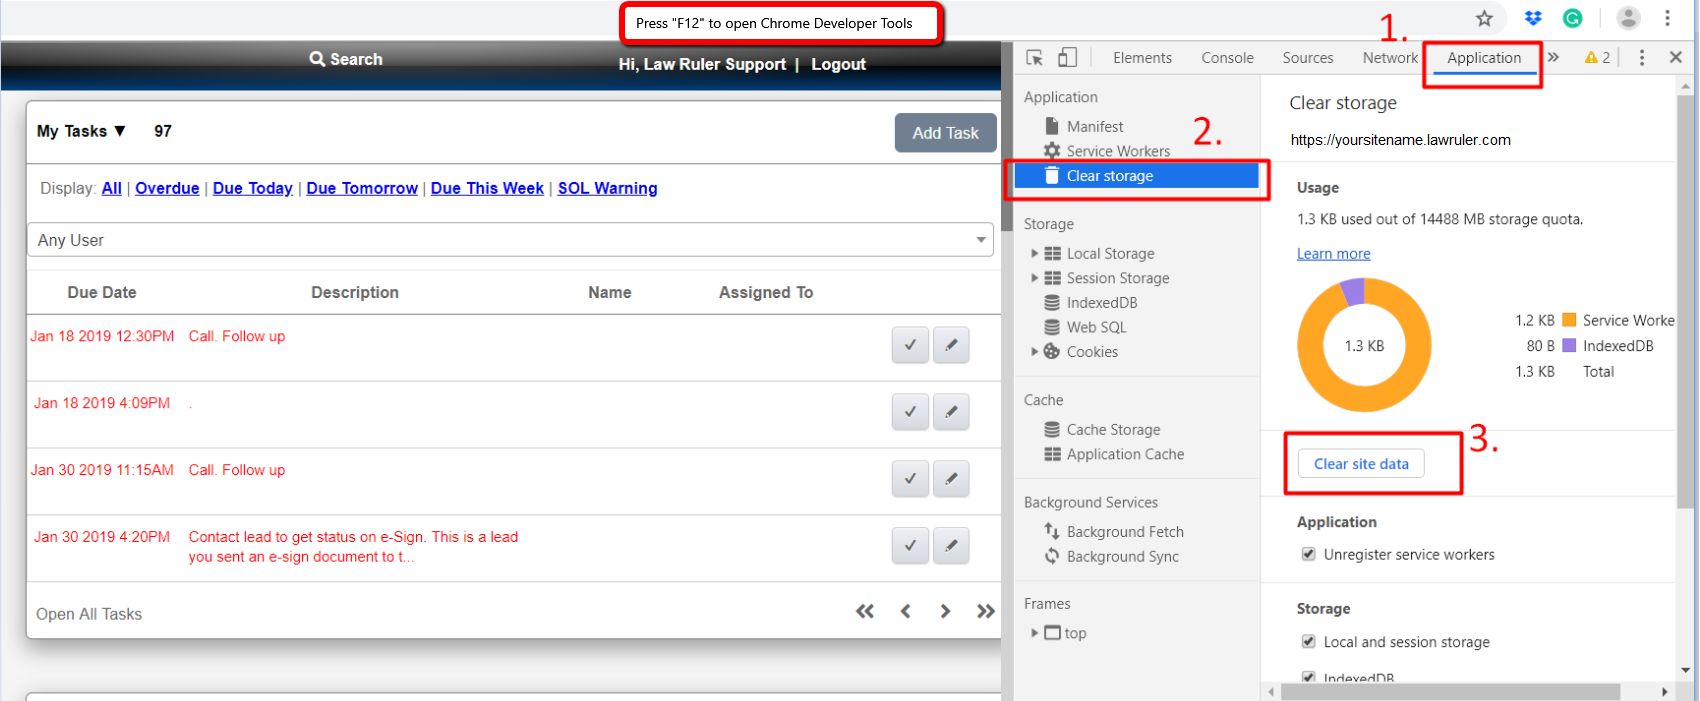This screenshot has width=1700, height=701.
Task: Expand Cookies tree node
Action: 1034,351
